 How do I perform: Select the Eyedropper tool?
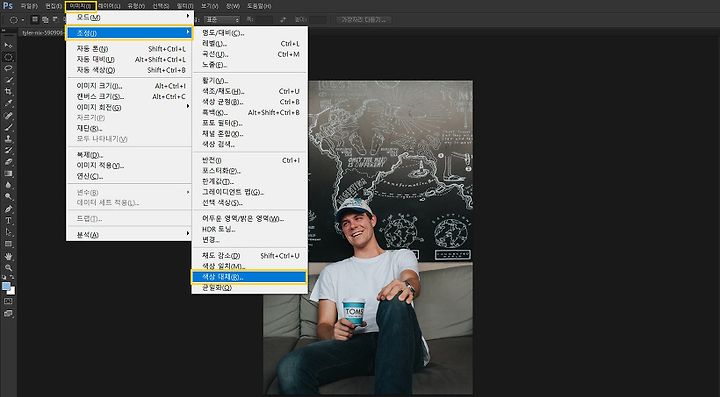(8, 104)
